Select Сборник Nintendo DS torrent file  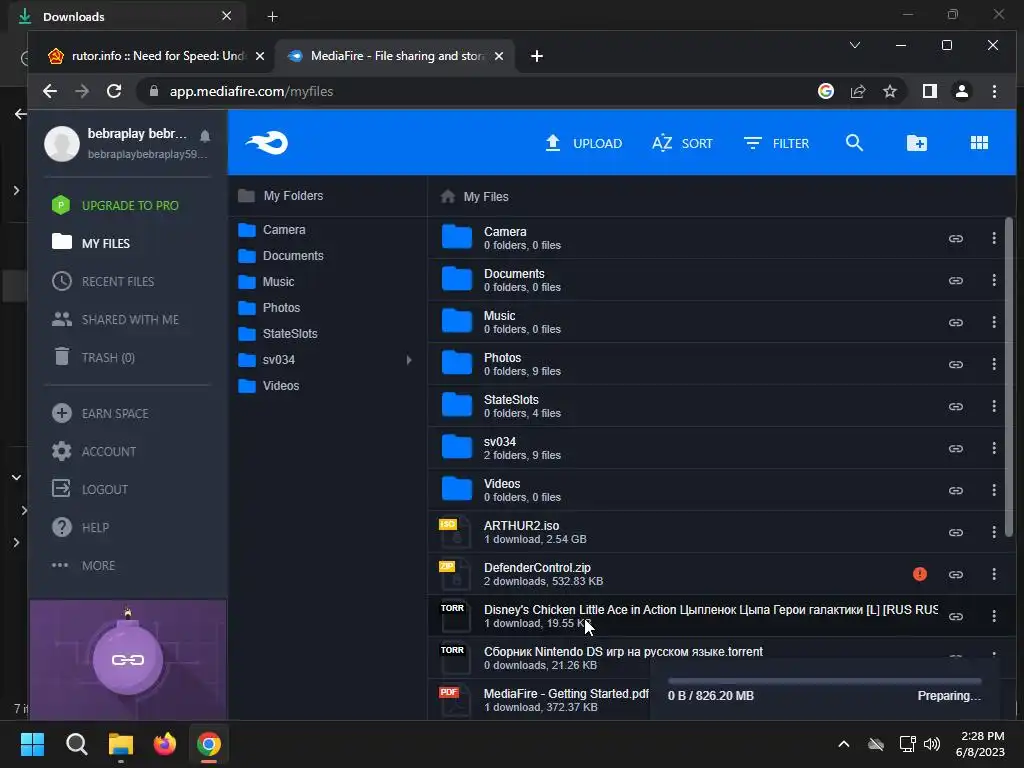tap(716, 658)
